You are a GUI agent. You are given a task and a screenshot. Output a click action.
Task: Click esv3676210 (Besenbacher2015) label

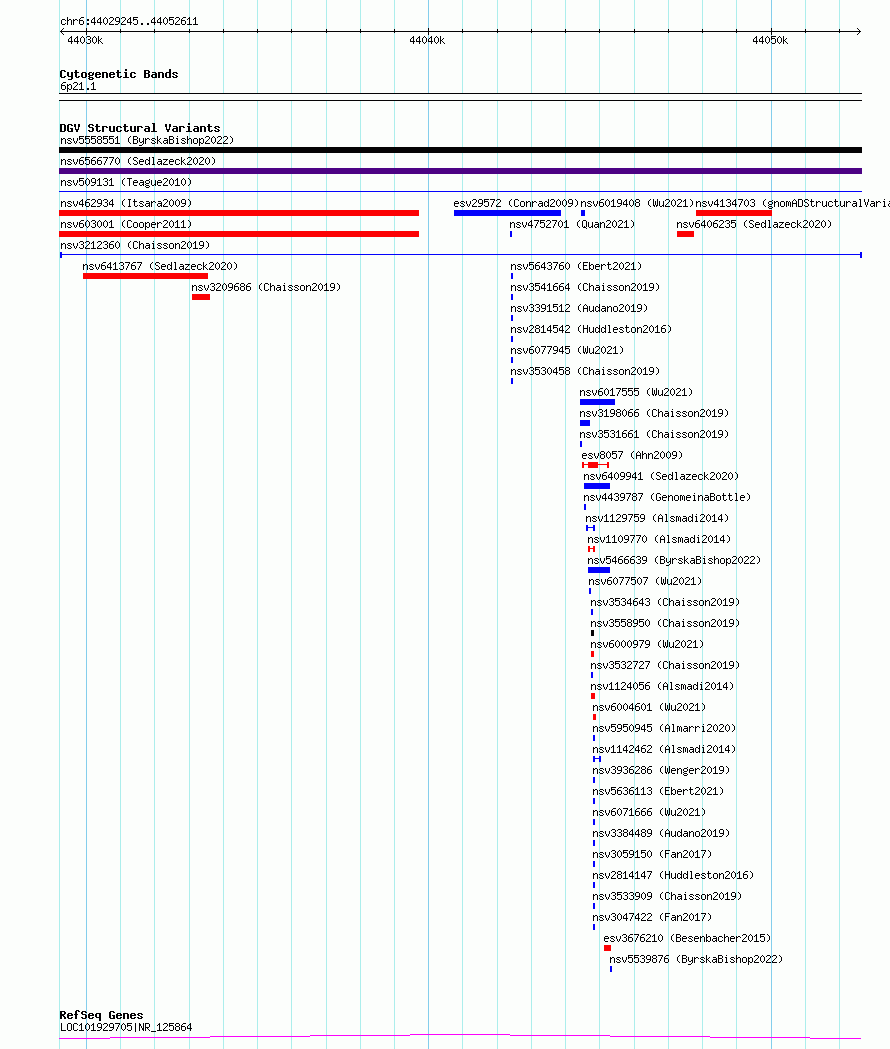click(687, 939)
